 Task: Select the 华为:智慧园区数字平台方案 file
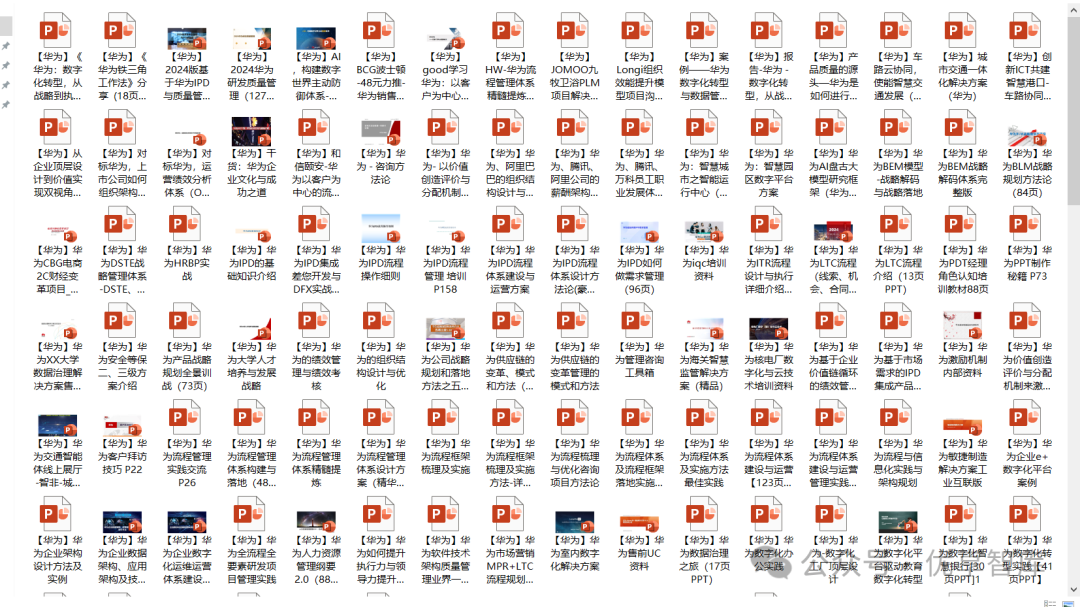pos(768,128)
